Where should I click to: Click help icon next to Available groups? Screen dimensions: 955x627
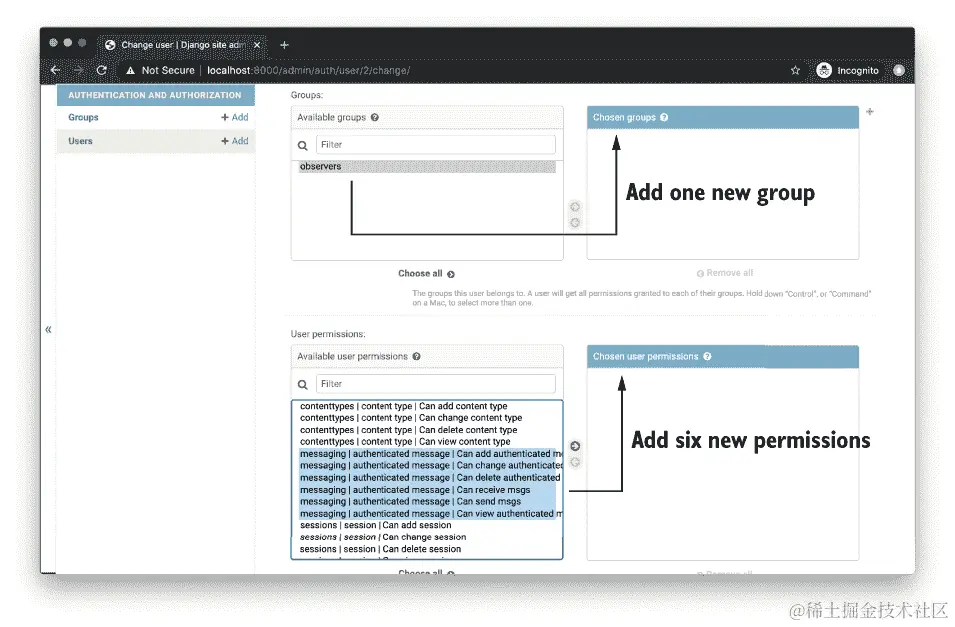[375, 118]
